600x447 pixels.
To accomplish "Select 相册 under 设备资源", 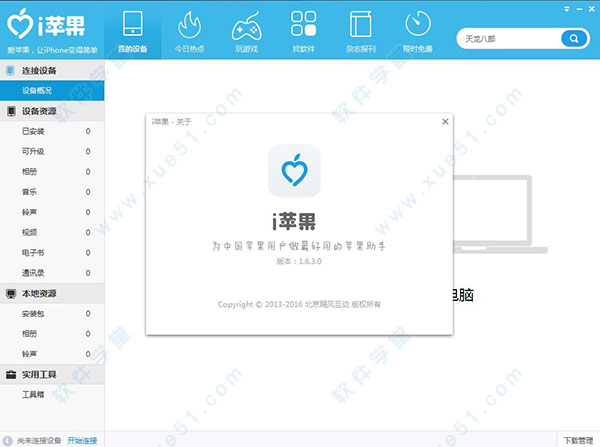I will point(52,172).
